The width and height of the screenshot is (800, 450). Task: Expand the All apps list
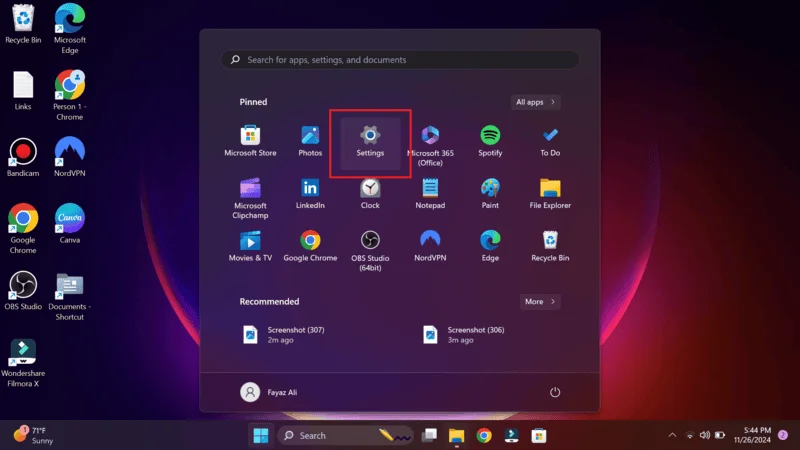(x=535, y=102)
